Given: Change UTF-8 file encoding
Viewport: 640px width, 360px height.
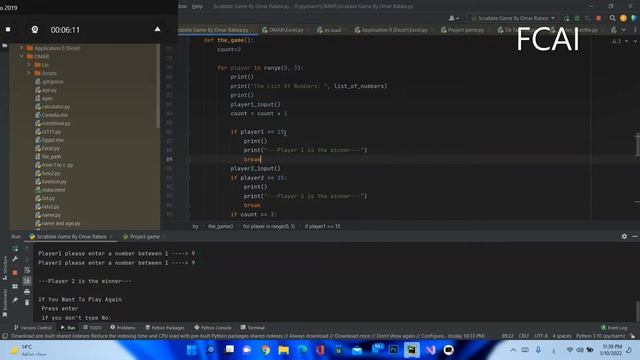Looking at the screenshot, I should tap(541, 336).
